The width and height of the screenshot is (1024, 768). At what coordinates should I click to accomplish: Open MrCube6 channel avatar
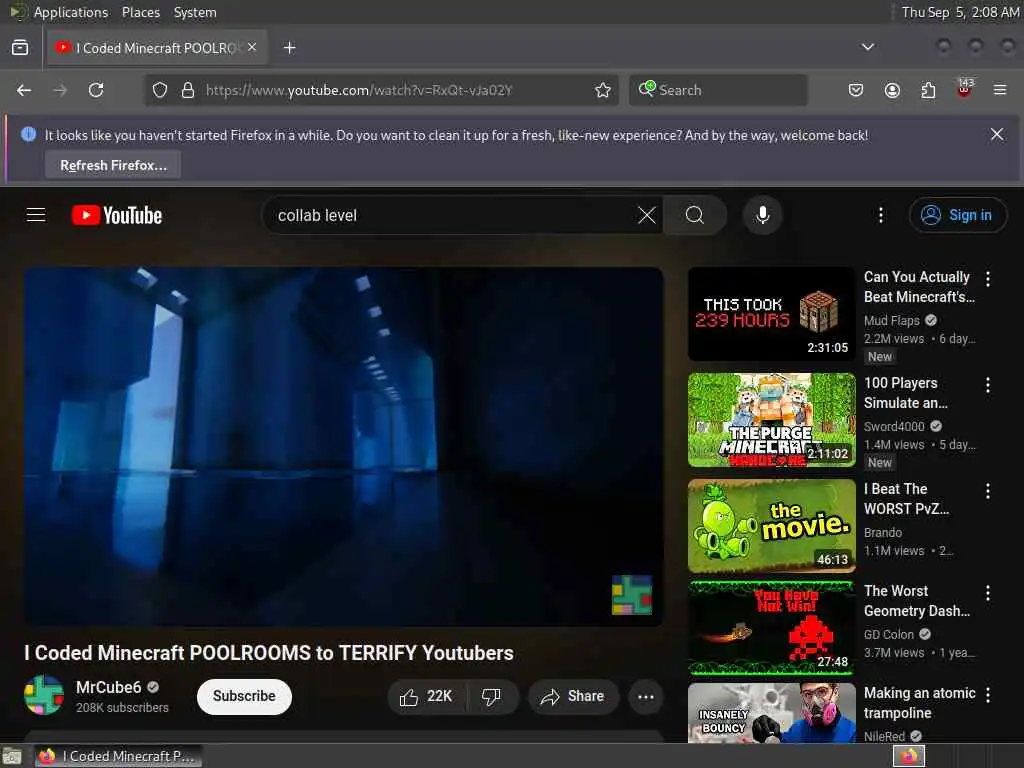tap(44, 695)
